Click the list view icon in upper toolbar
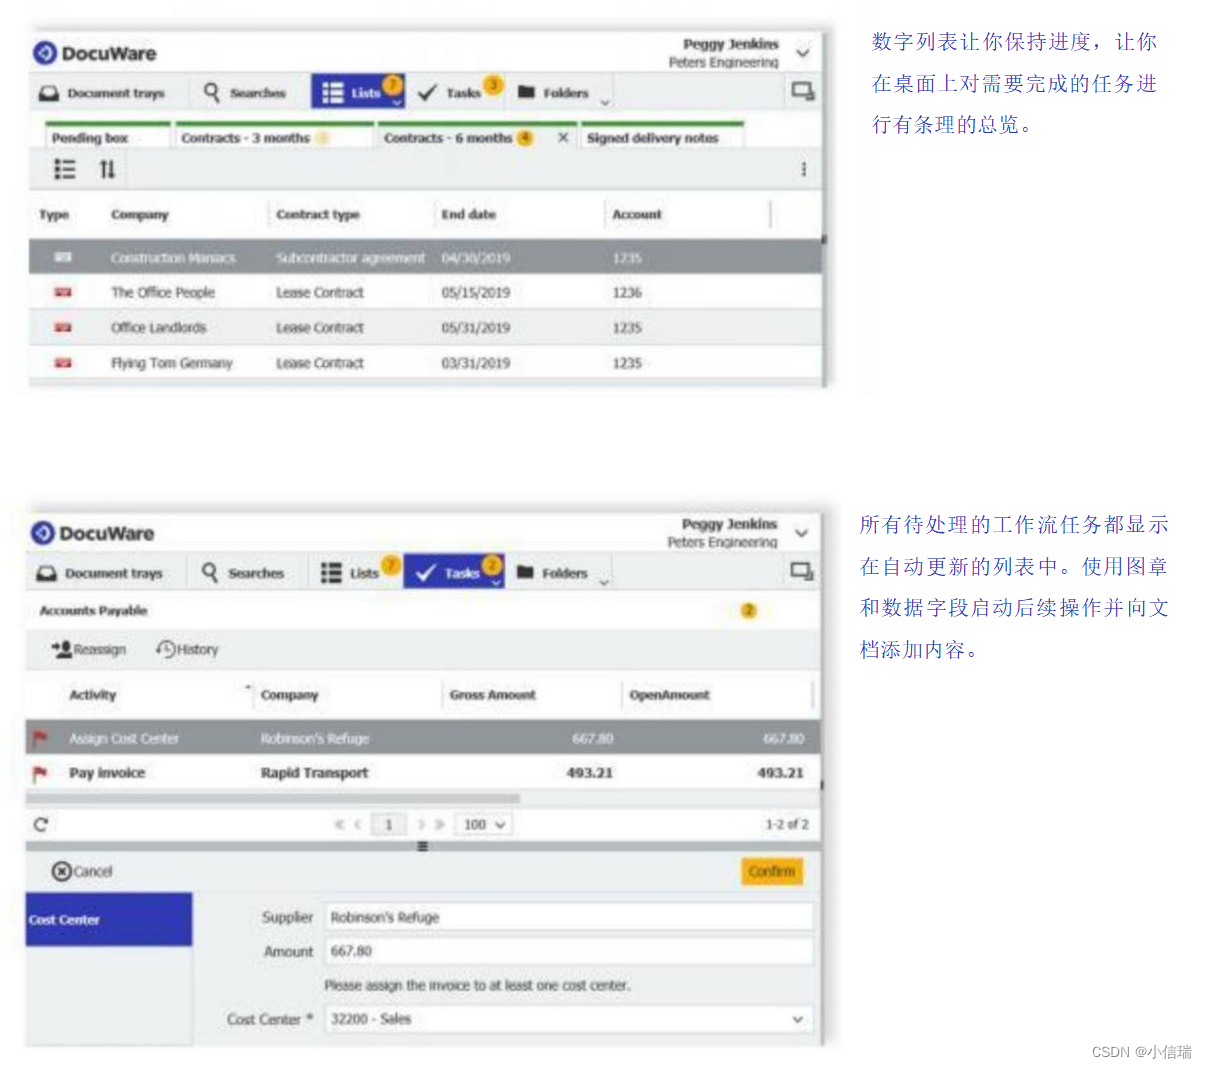 point(64,169)
